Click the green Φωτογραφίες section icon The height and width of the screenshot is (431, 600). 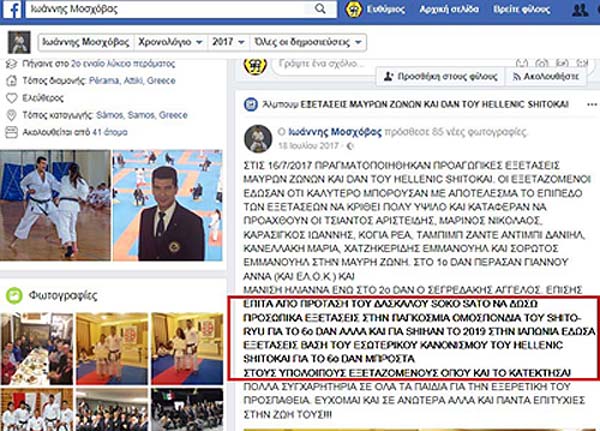click(x=14, y=294)
